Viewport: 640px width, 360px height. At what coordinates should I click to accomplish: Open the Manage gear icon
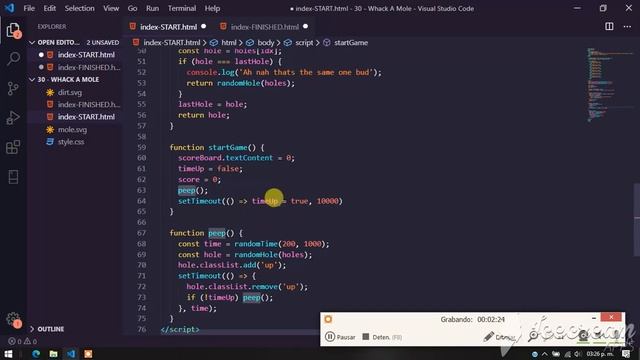point(13,320)
